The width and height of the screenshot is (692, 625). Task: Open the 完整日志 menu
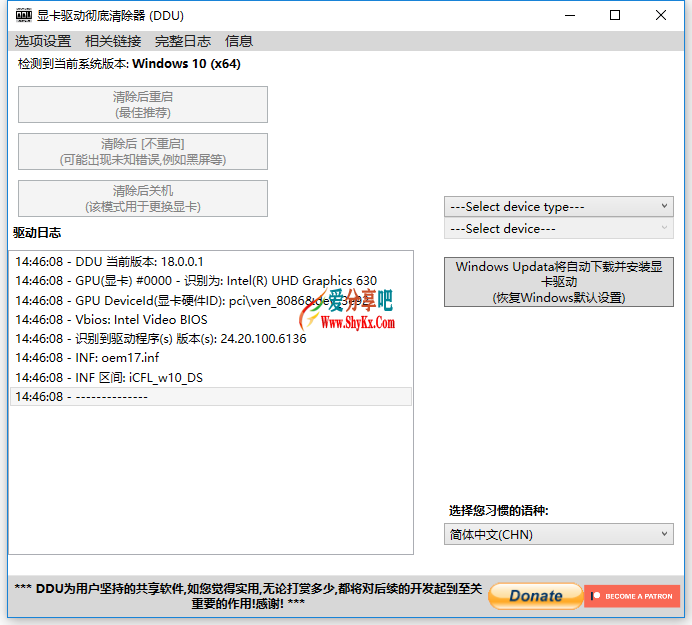(183, 41)
